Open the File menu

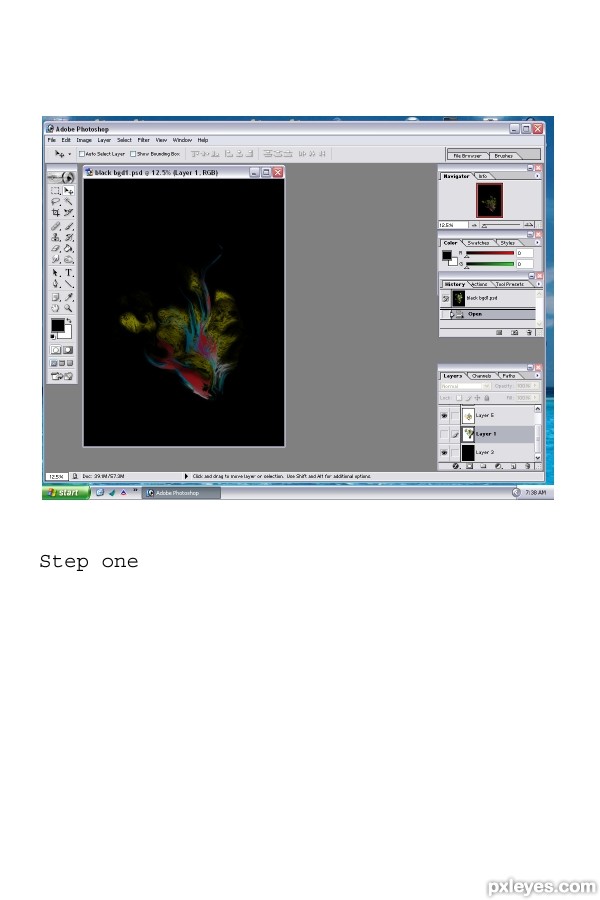coord(52,140)
